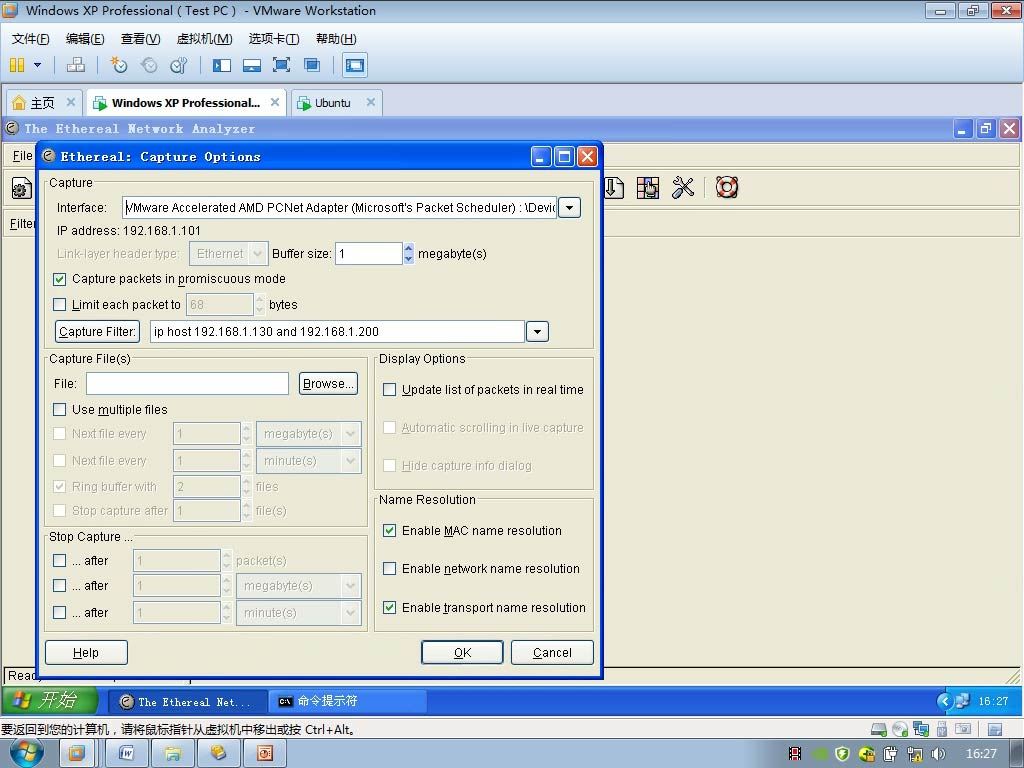
Task: Click OK to start capture
Action: (x=462, y=652)
